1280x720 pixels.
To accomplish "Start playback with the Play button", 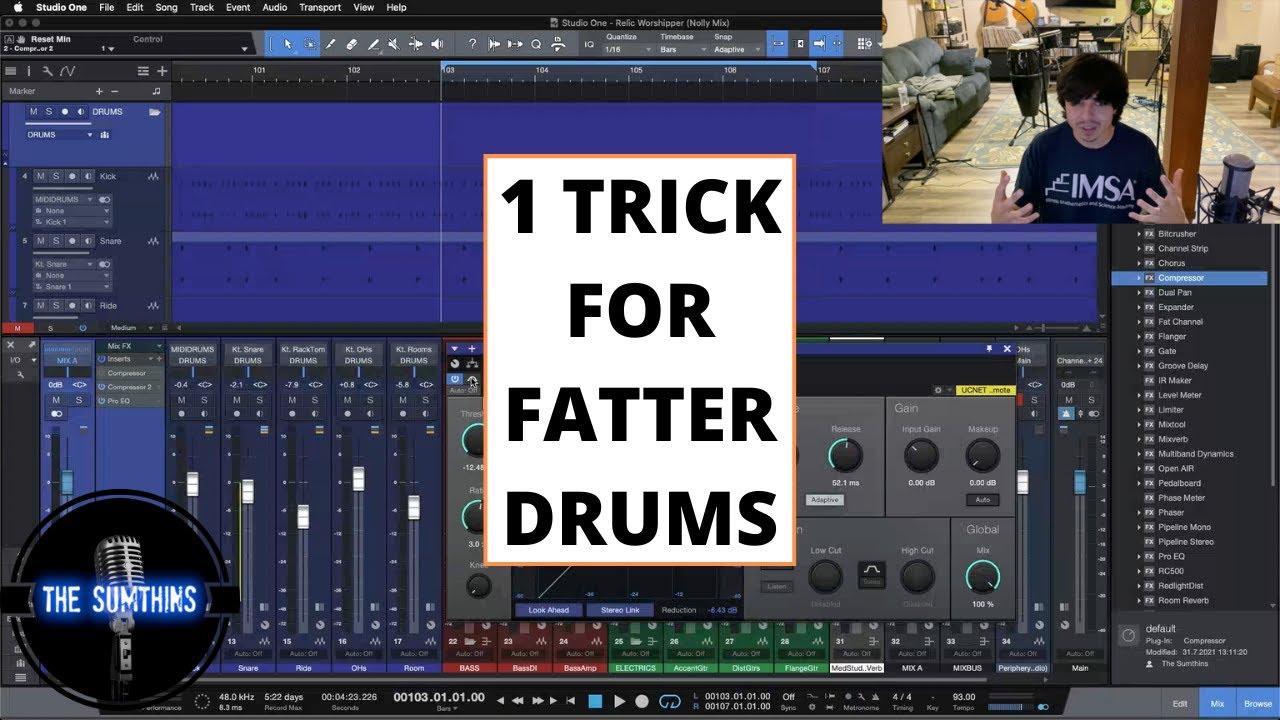I will [619, 701].
